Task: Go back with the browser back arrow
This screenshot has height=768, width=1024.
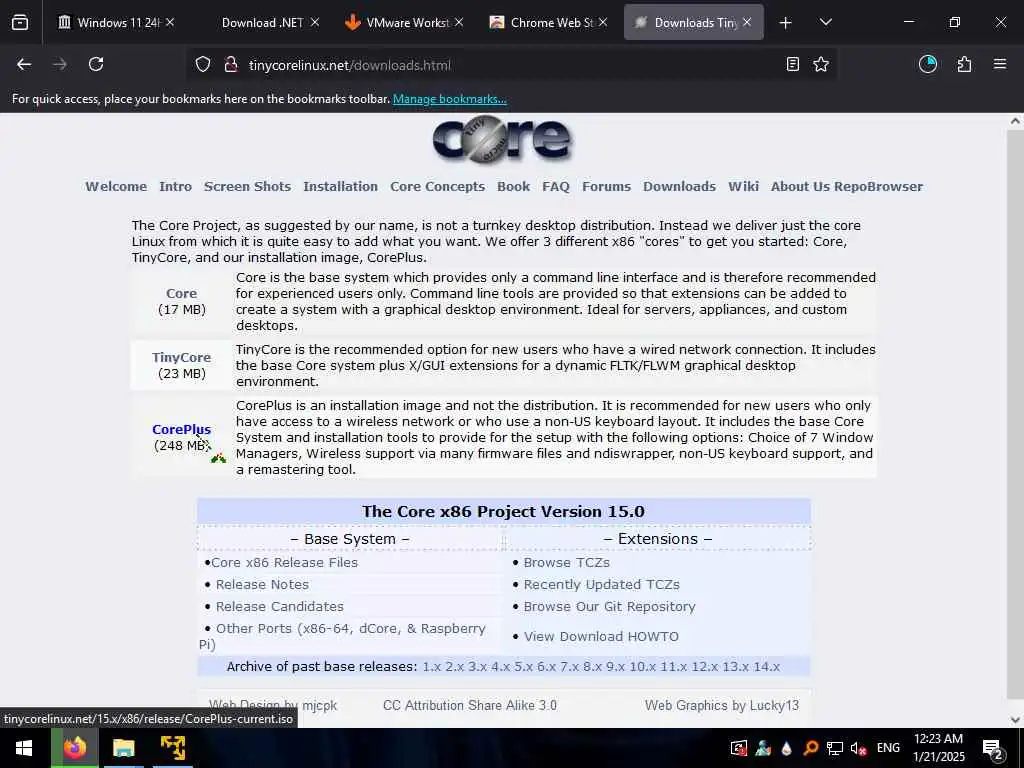Action: click(x=24, y=64)
